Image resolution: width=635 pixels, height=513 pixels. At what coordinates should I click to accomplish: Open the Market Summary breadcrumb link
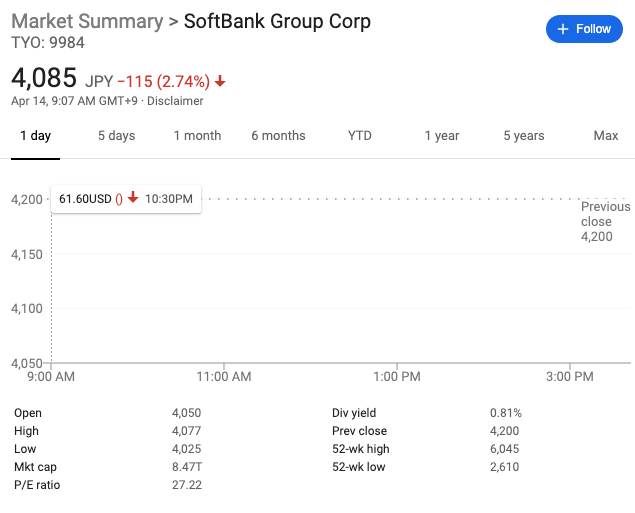pos(87,21)
